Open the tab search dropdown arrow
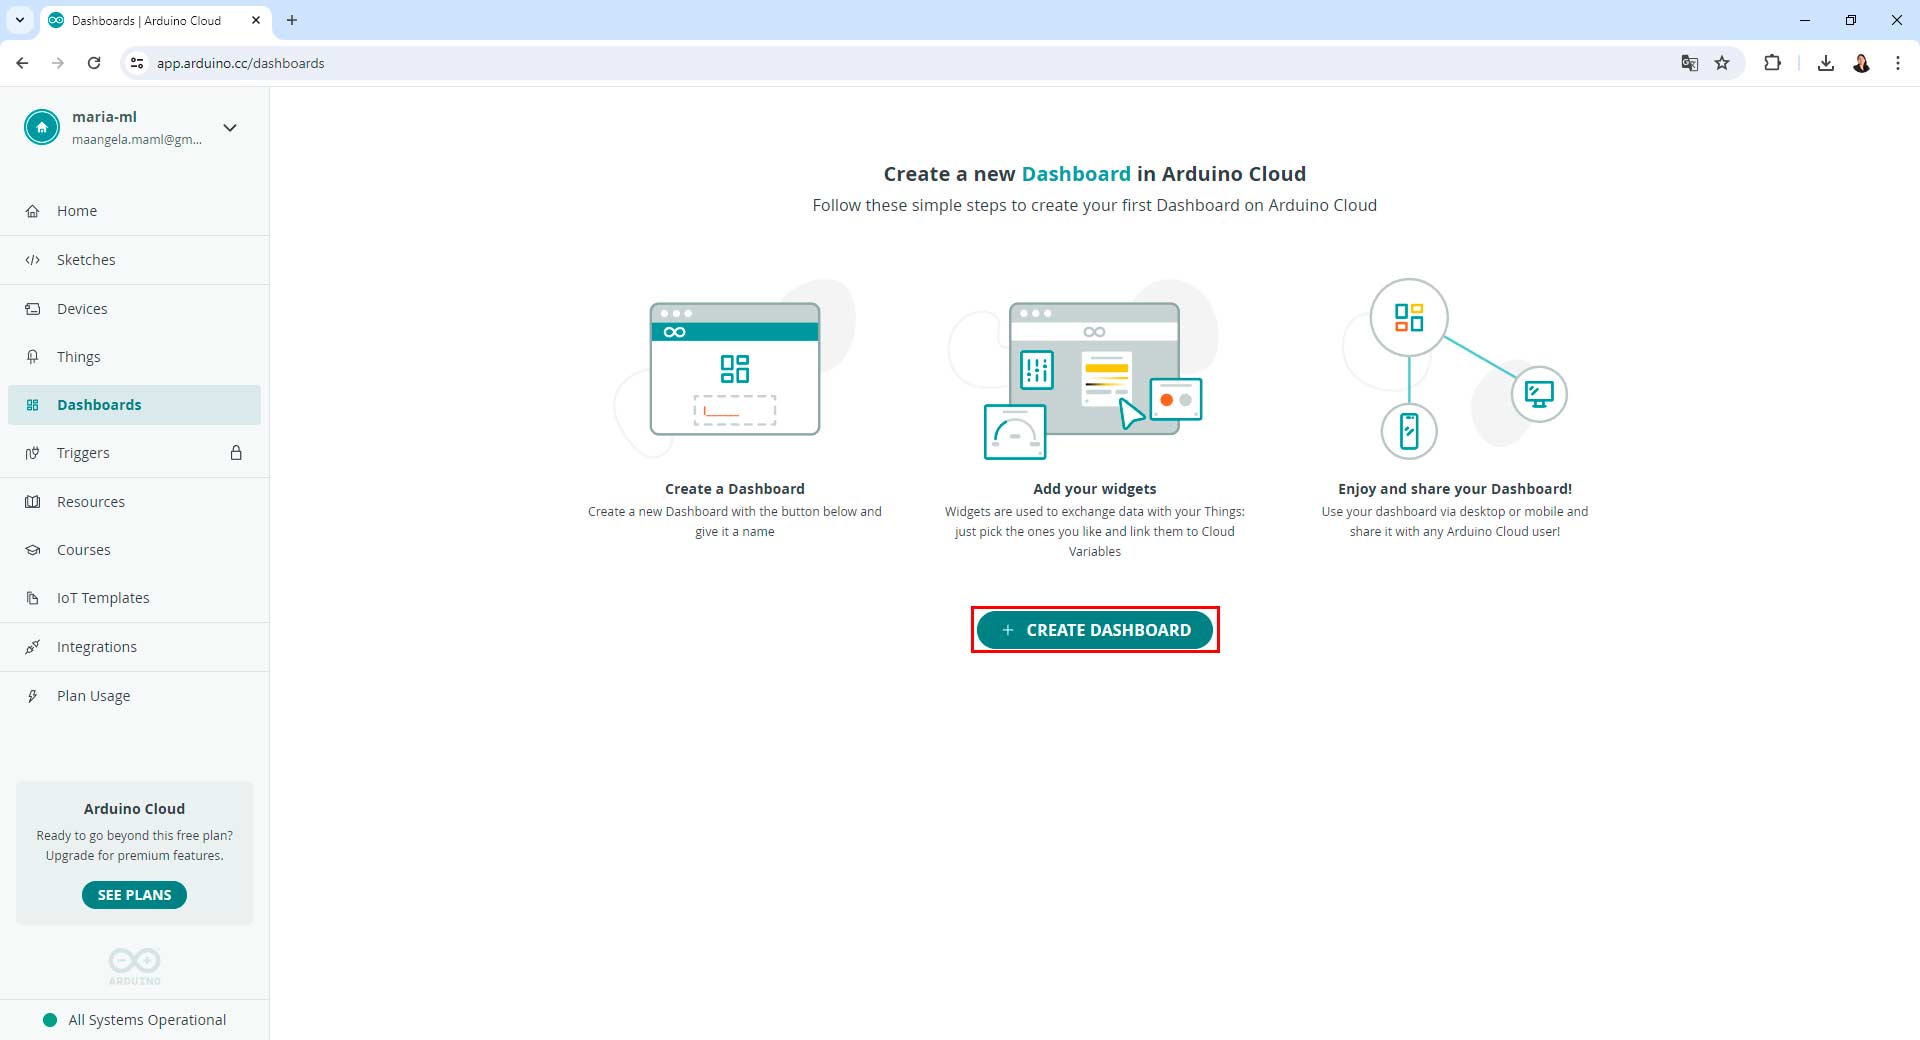This screenshot has width=1920, height=1040. [20, 20]
